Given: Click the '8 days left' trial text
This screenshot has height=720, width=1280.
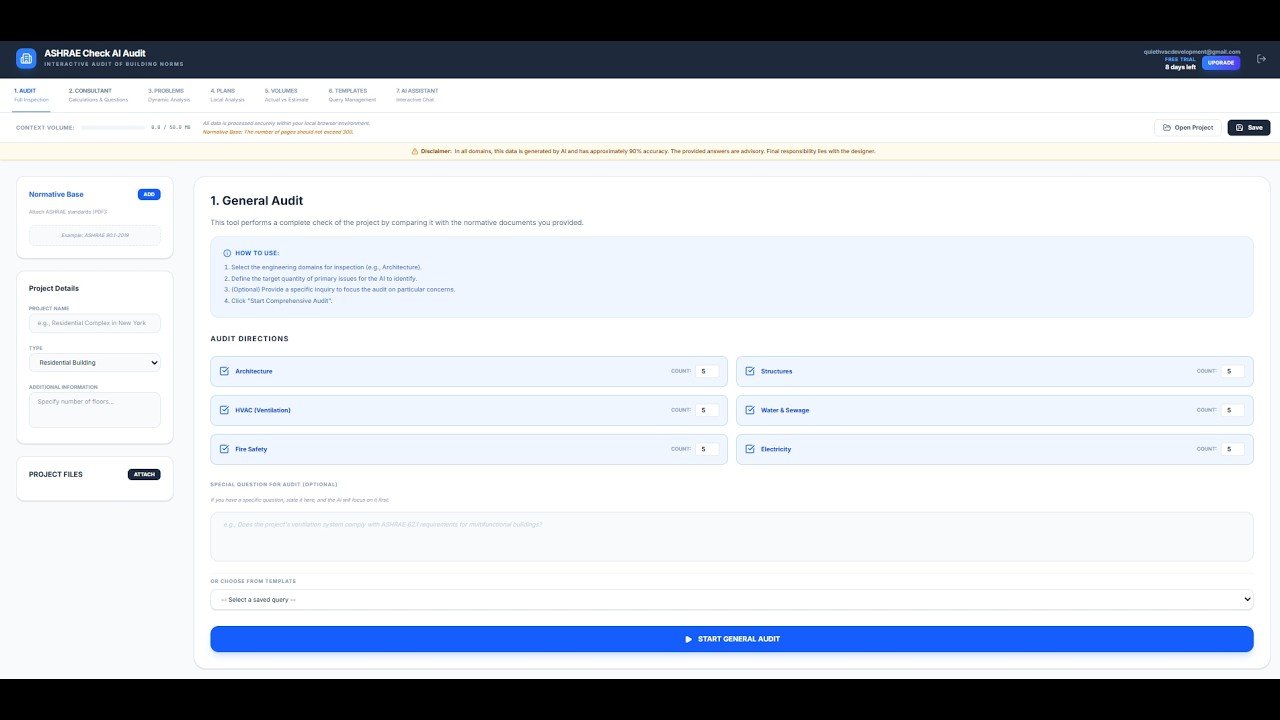Looking at the screenshot, I should point(1180,67).
